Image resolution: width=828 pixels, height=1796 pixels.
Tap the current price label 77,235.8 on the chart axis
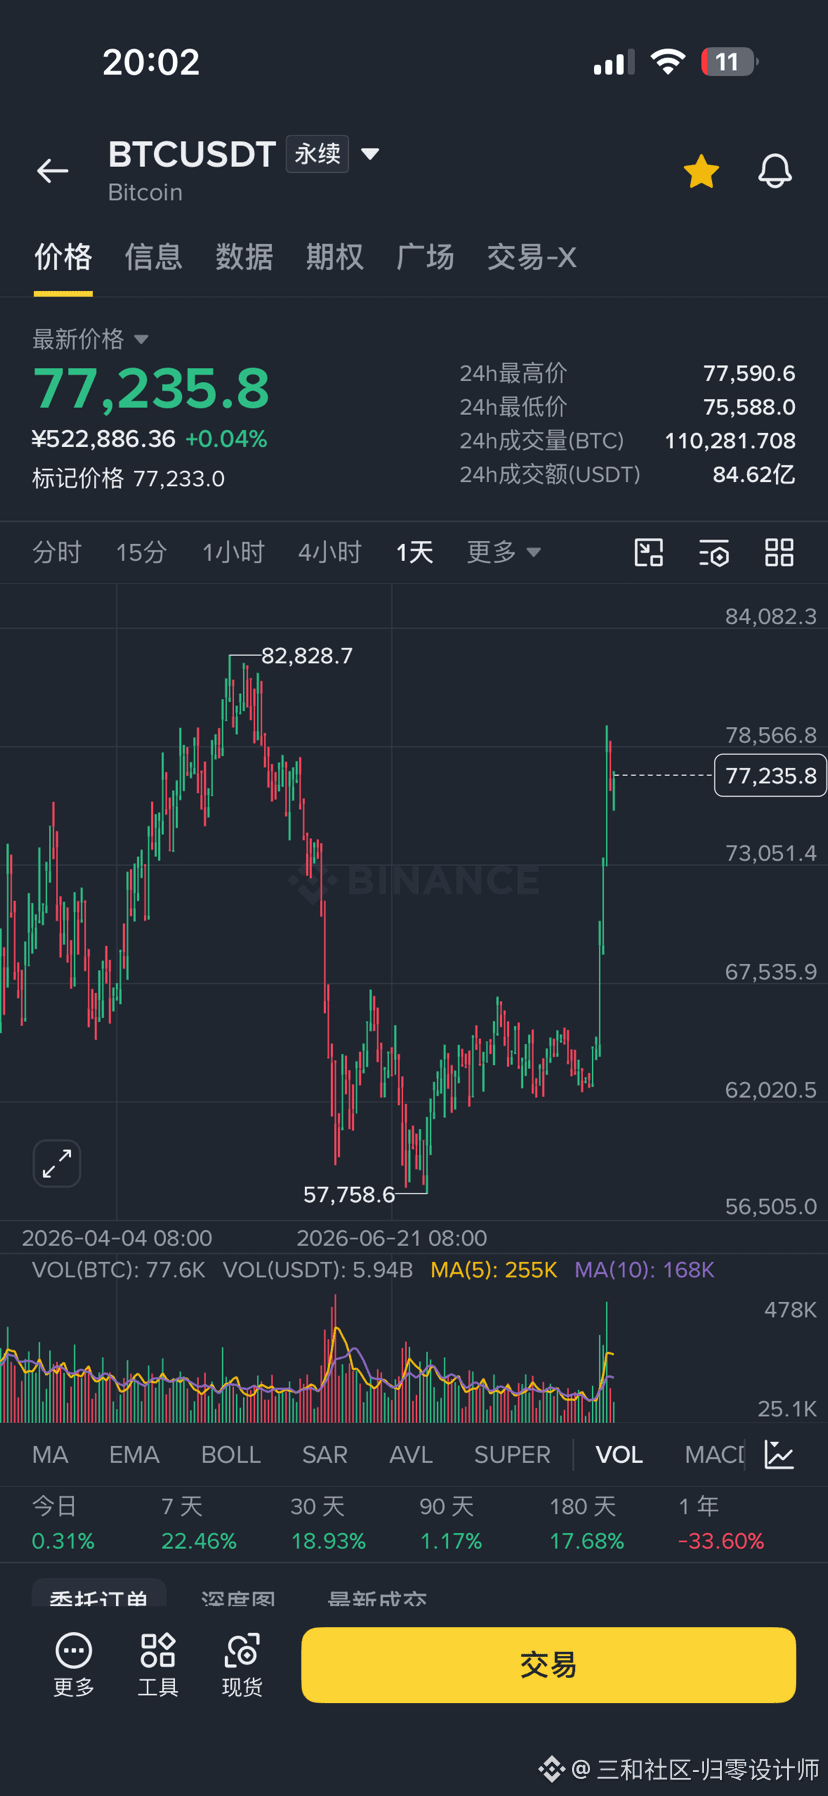click(770, 776)
